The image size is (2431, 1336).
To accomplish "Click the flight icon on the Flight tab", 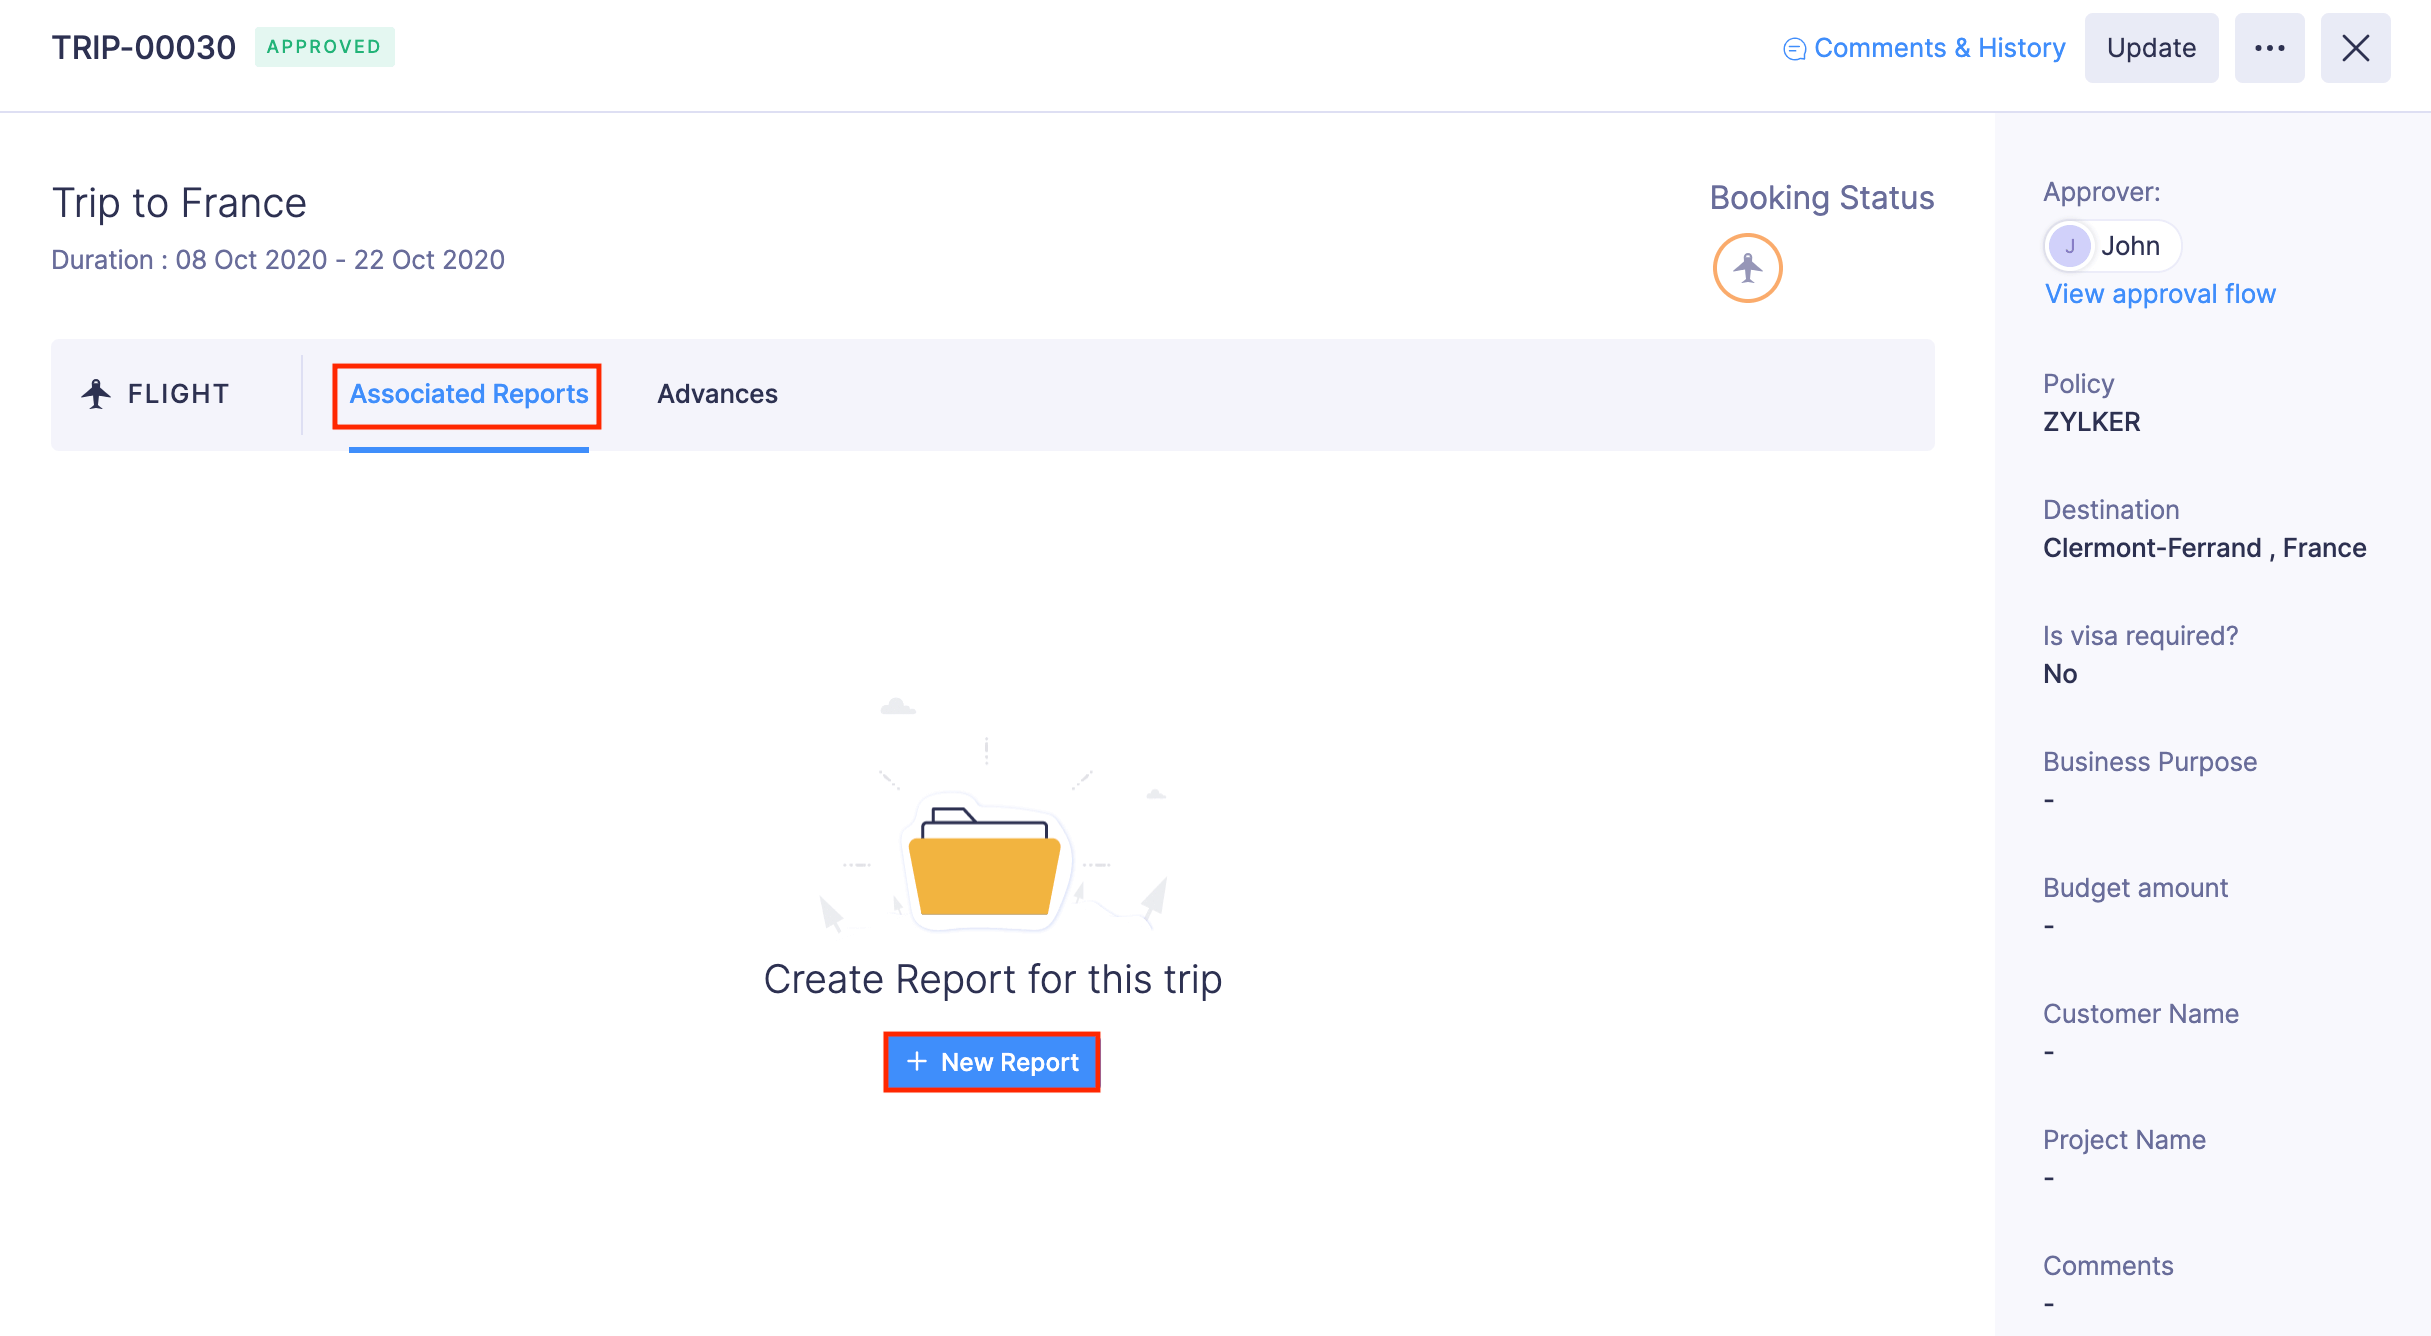I will click(x=96, y=393).
